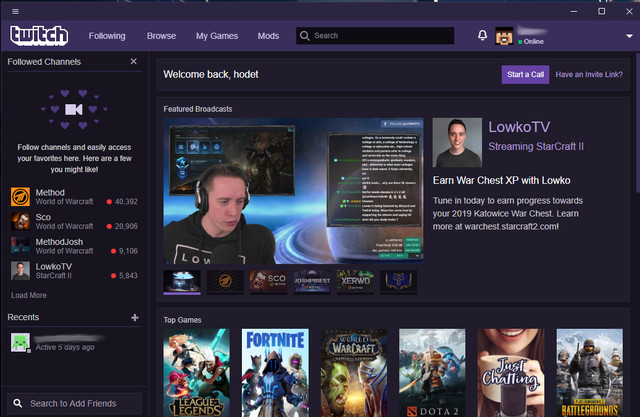Open the Method channel name
Image resolution: width=640 pixels, height=417 pixels.
coord(50,193)
